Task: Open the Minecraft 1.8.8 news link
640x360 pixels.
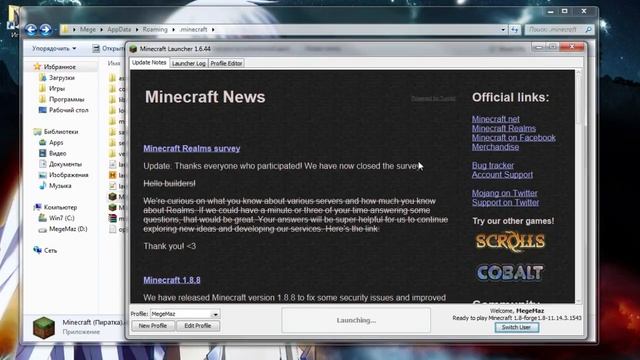Action: pos(172,280)
